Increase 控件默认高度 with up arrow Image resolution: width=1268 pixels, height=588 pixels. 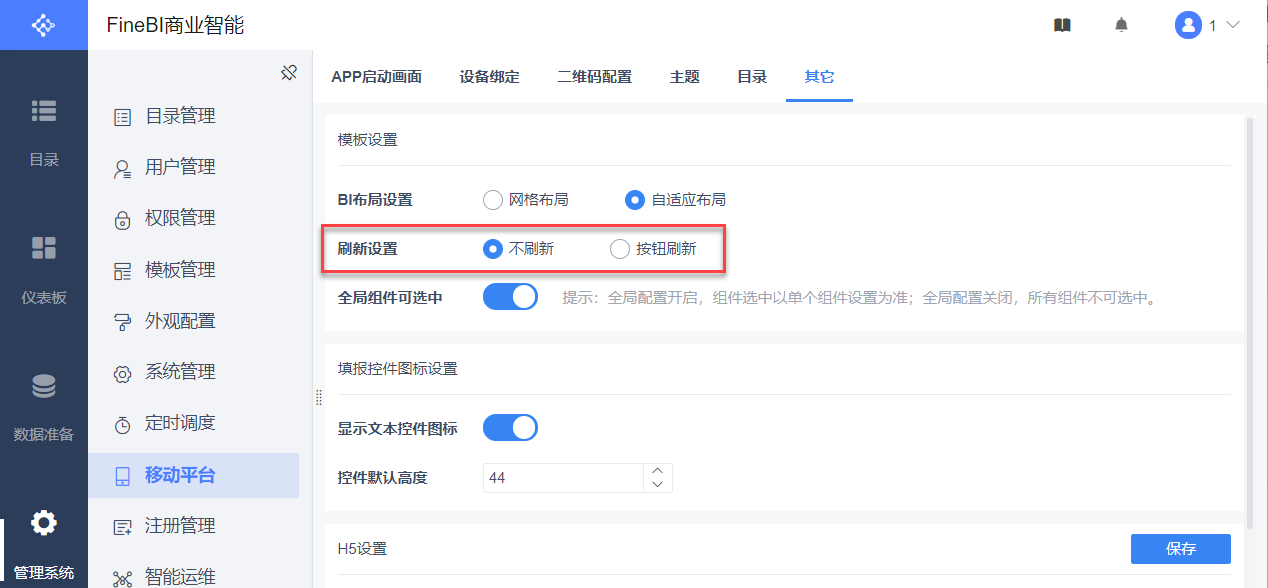click(657, 470)
